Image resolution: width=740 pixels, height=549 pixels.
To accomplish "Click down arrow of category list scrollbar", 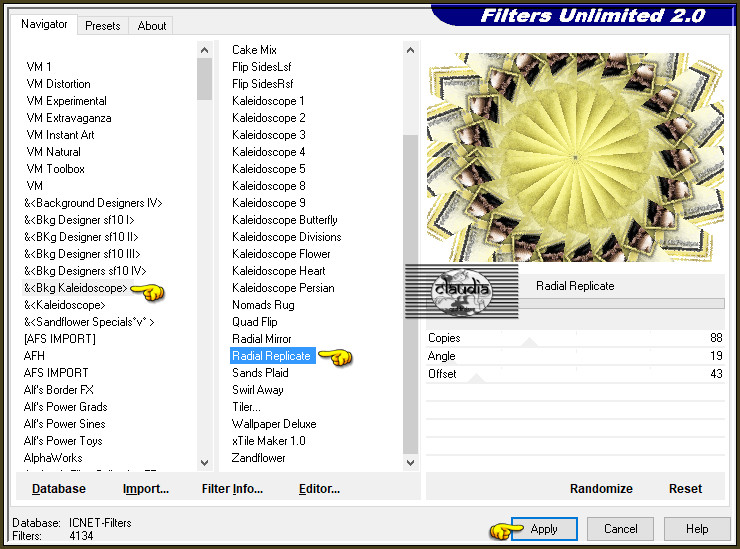I will point(204,463).
